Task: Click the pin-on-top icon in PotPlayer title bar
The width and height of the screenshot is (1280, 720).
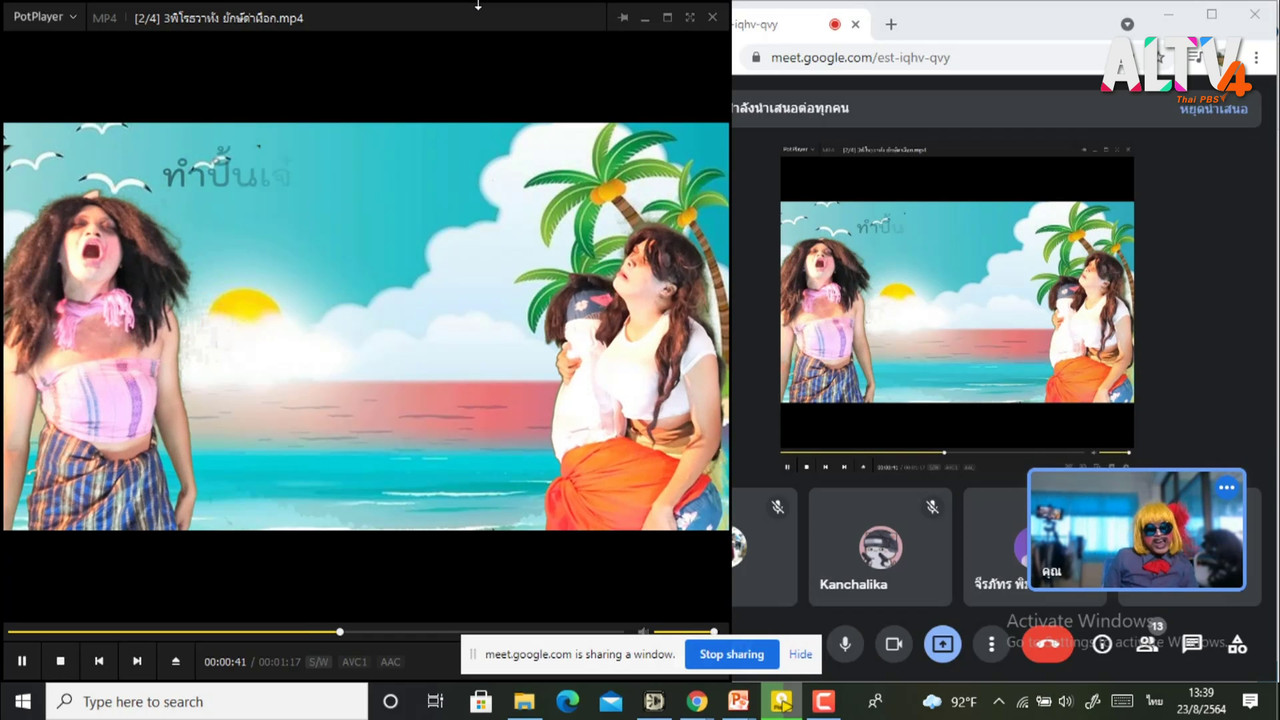Action: pyautogui.click(x=623, y=17)
